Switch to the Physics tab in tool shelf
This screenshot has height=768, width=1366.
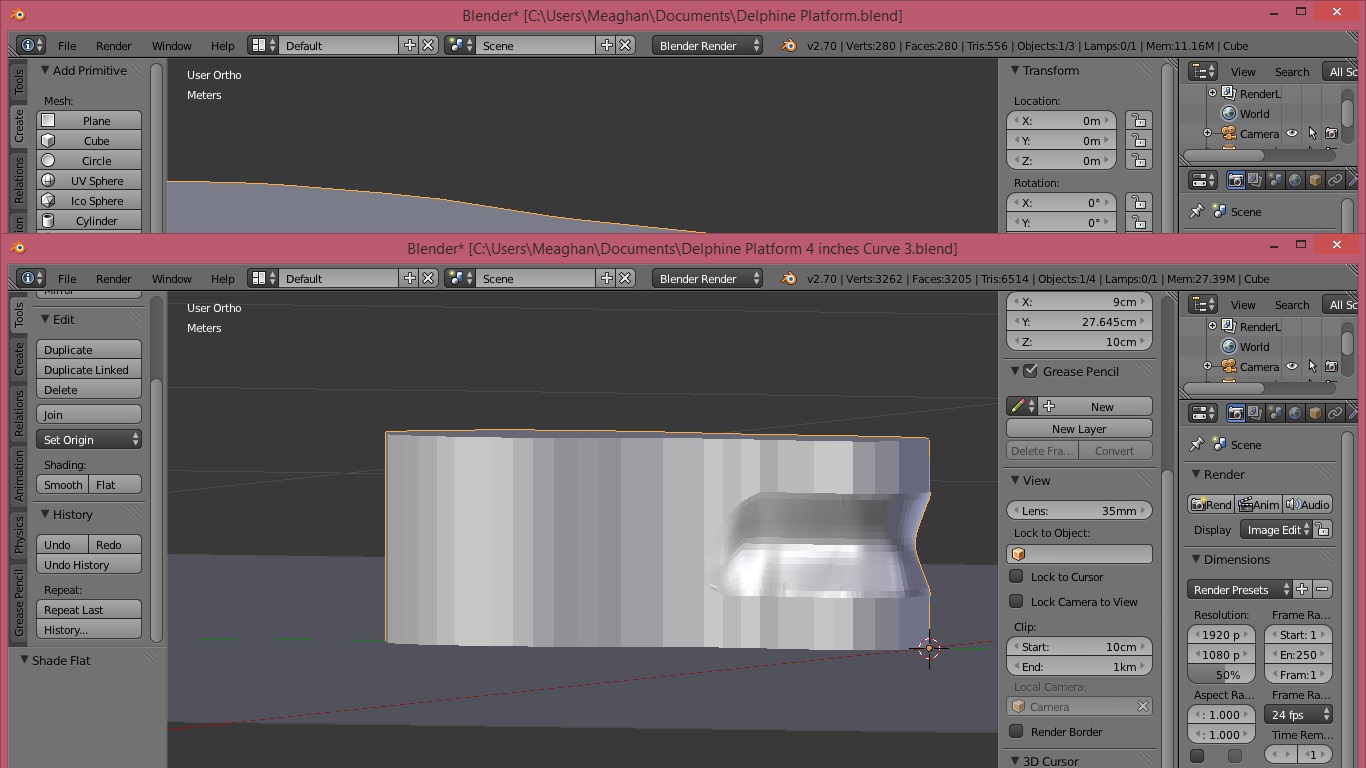pos(19,535)
